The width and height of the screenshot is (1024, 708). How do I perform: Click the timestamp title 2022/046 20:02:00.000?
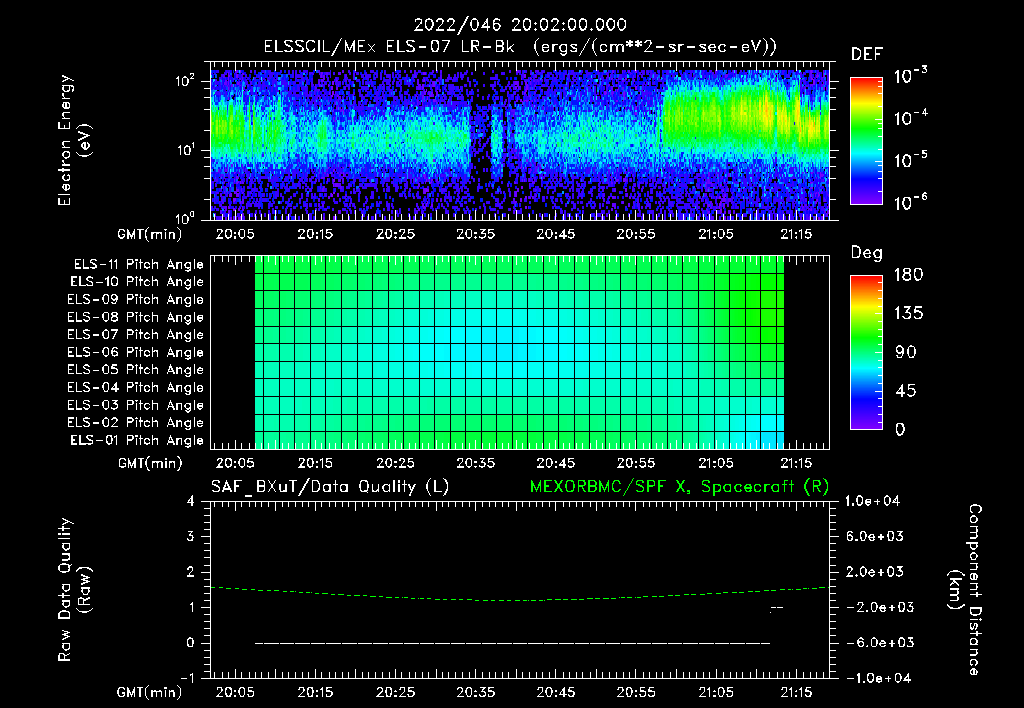click(x=520, y=25)
